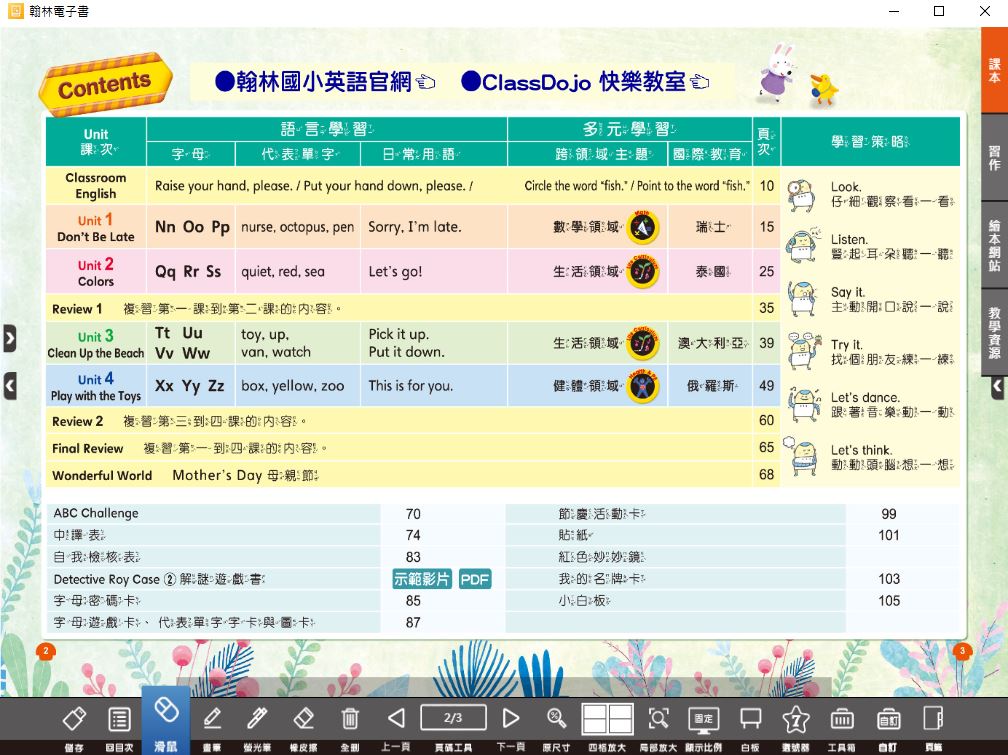Click the 2/3 page number box
The image size is (1008, 755).
[x=453, y=717]
